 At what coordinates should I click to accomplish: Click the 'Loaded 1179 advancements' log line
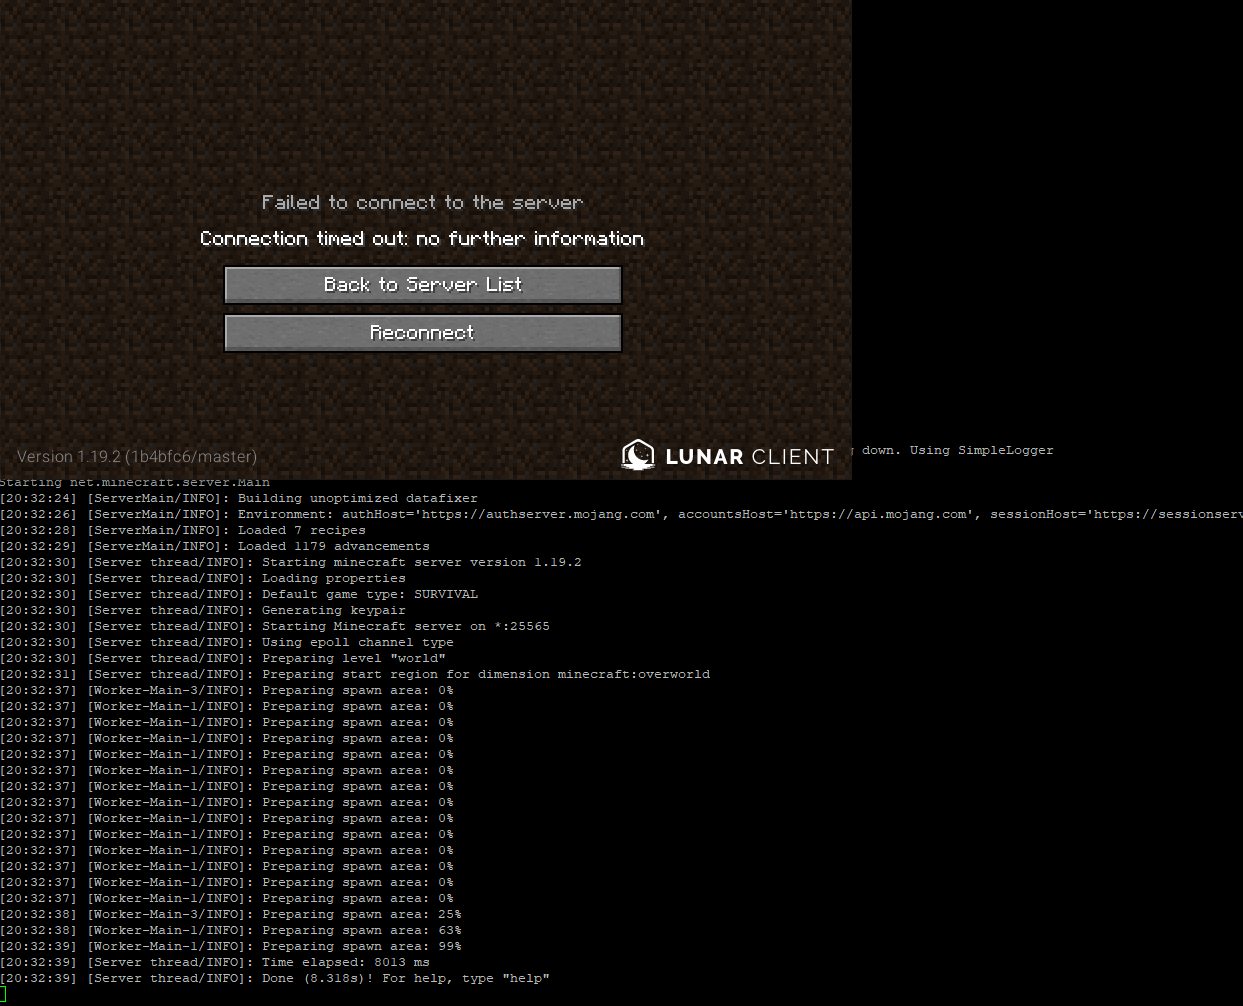pos(333,546)
